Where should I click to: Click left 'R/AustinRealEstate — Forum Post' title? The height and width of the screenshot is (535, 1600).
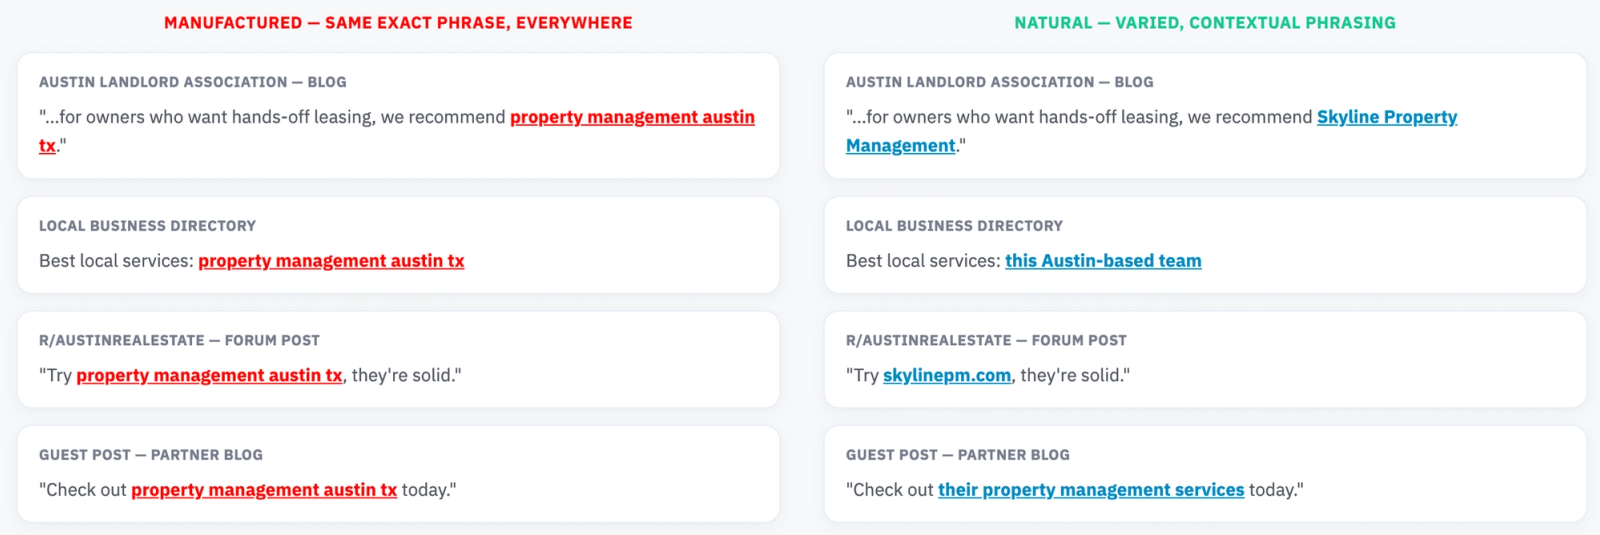point(179,340)
